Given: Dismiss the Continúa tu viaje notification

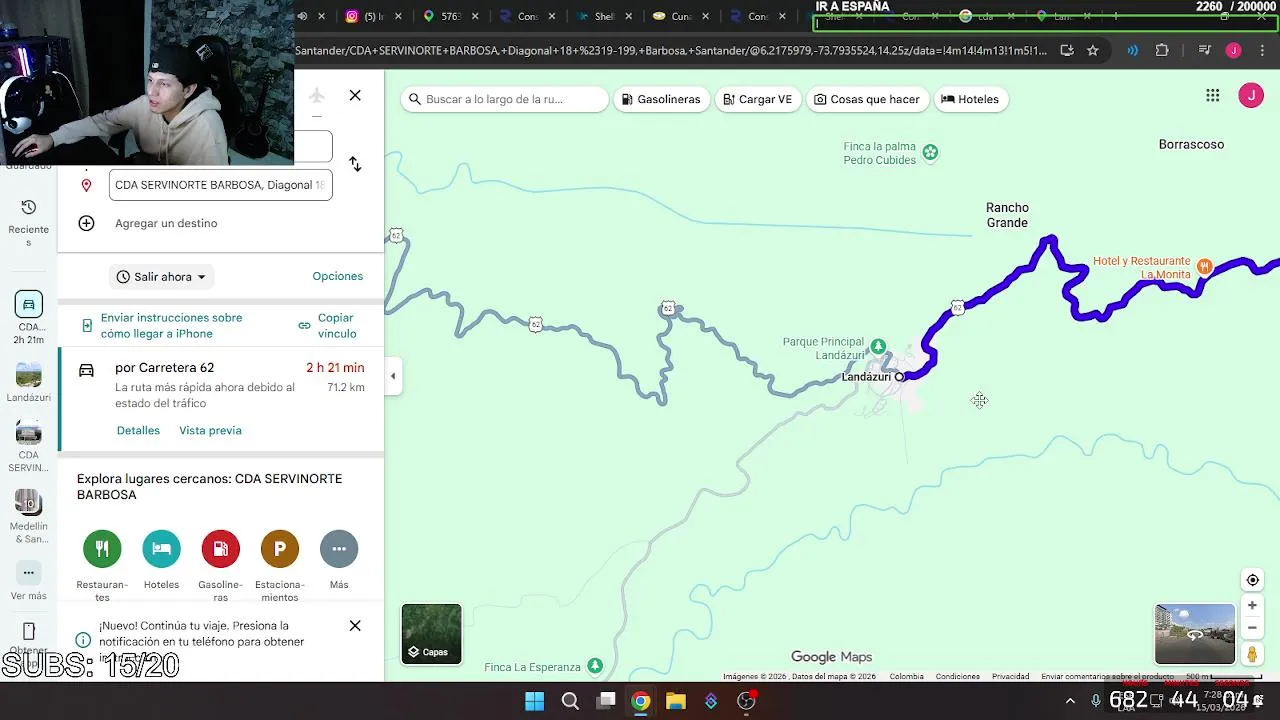Looking at the screenshot, I should (355, 626).
